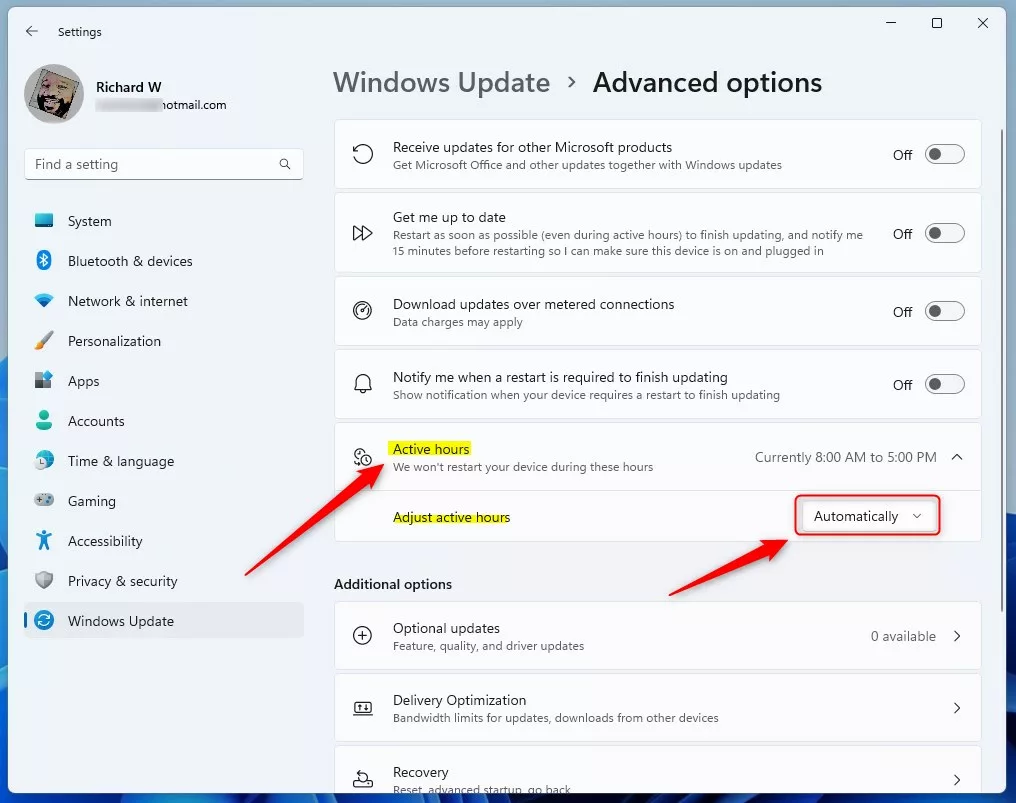Click the Privacy & security shield icon

tap(44, 581)
